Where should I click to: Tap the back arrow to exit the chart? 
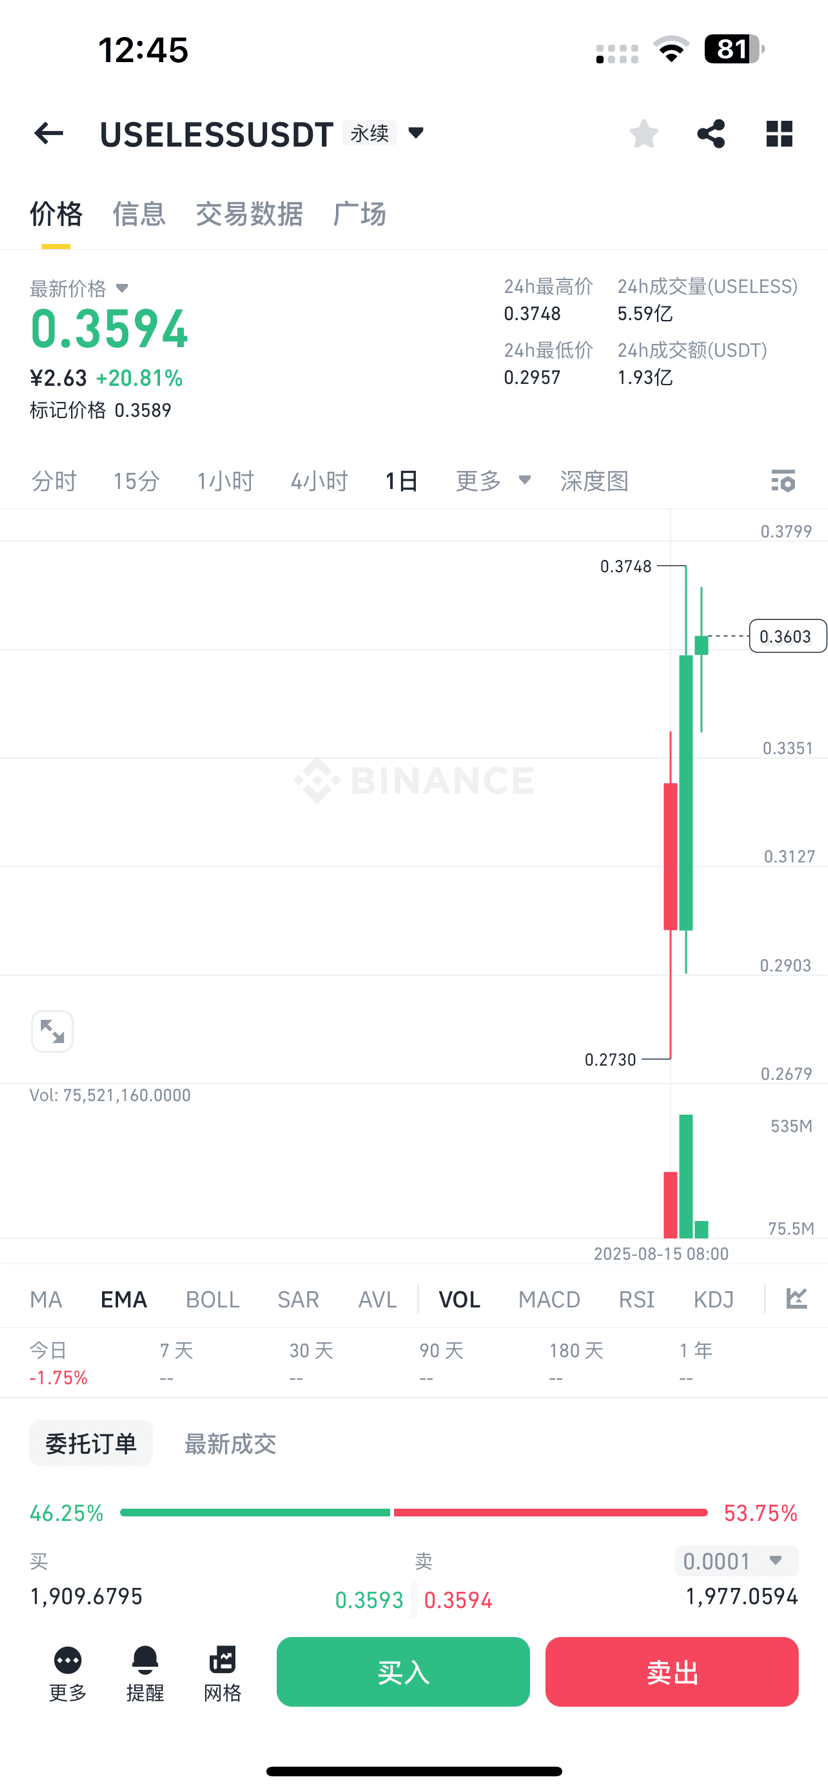click(48, 133)
